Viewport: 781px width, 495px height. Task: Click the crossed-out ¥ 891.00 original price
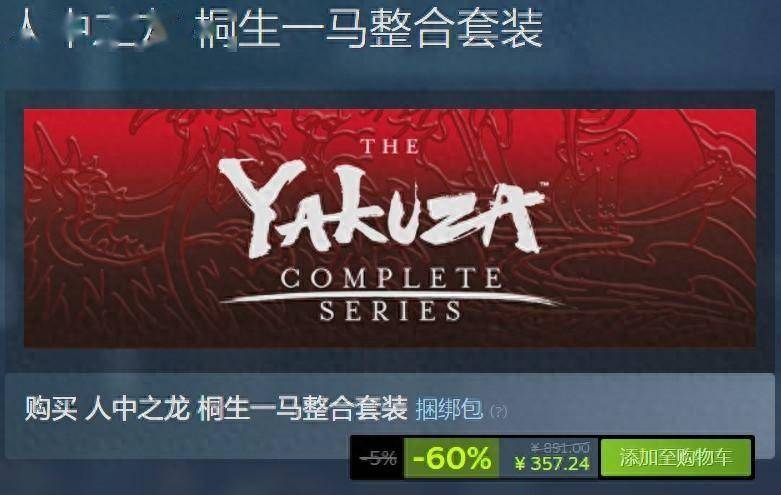[x=560, y=447]
